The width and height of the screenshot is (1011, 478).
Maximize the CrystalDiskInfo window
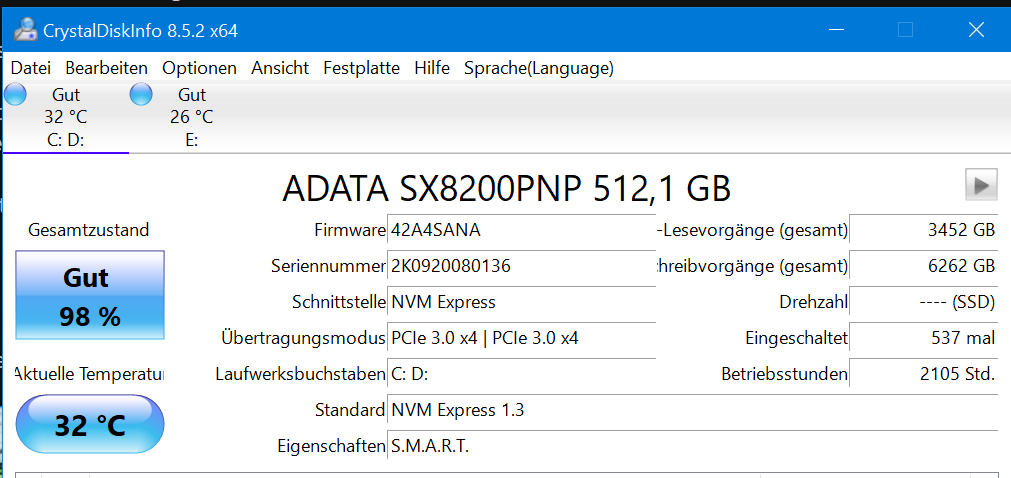pyautogui.click(x=905, y=30)
